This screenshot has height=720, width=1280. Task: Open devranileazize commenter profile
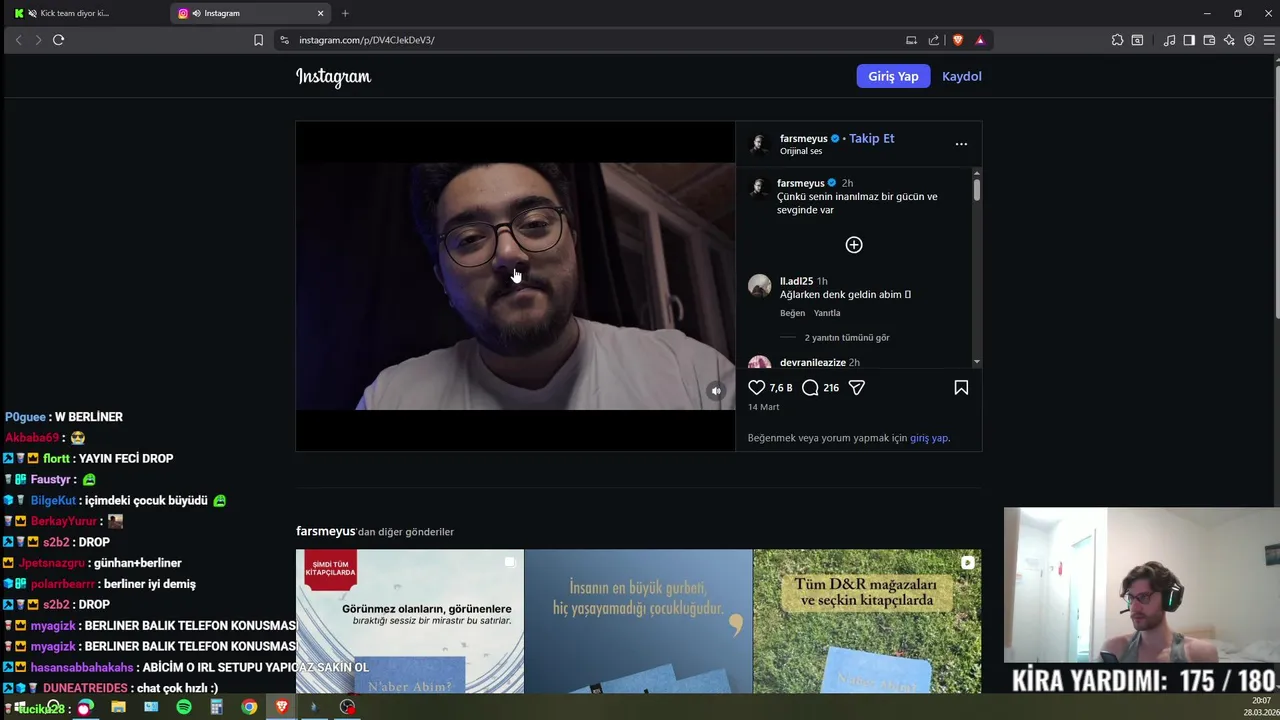[x=813, y=362]
